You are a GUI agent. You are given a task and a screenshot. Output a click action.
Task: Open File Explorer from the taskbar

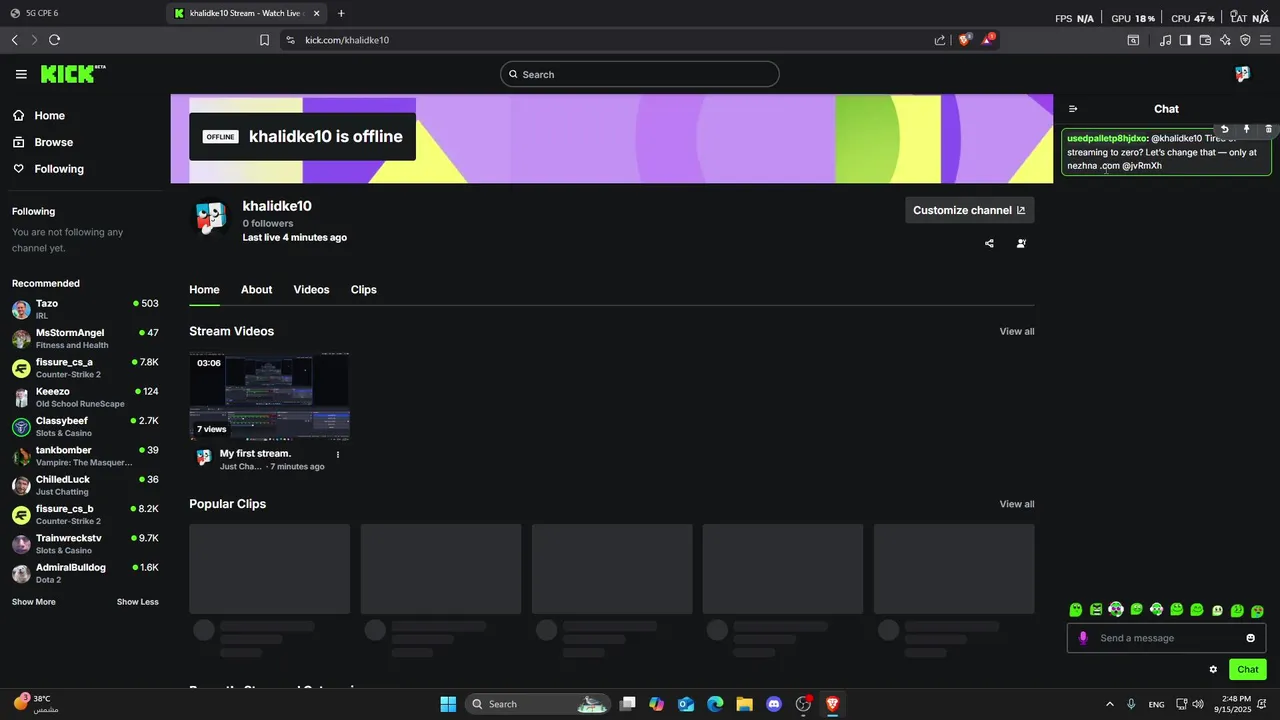point(744,704)
